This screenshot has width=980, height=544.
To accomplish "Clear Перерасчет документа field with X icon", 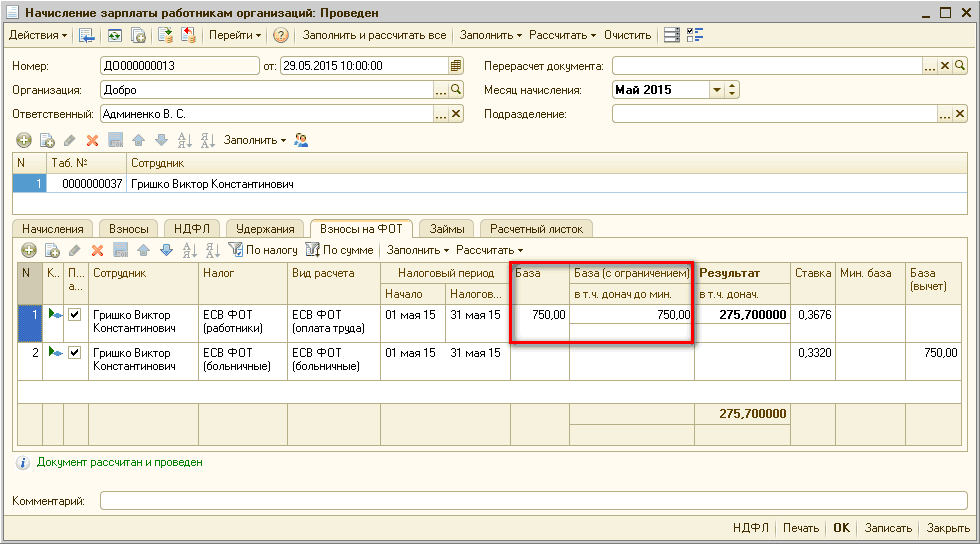I will coord(945,66).
